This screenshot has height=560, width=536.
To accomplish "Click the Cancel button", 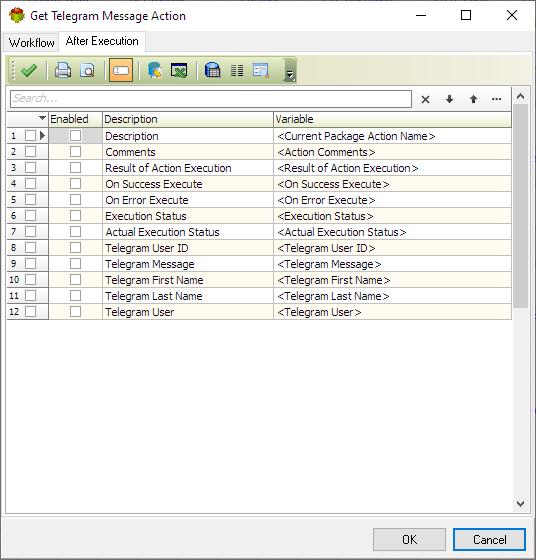I will (489, 539).
